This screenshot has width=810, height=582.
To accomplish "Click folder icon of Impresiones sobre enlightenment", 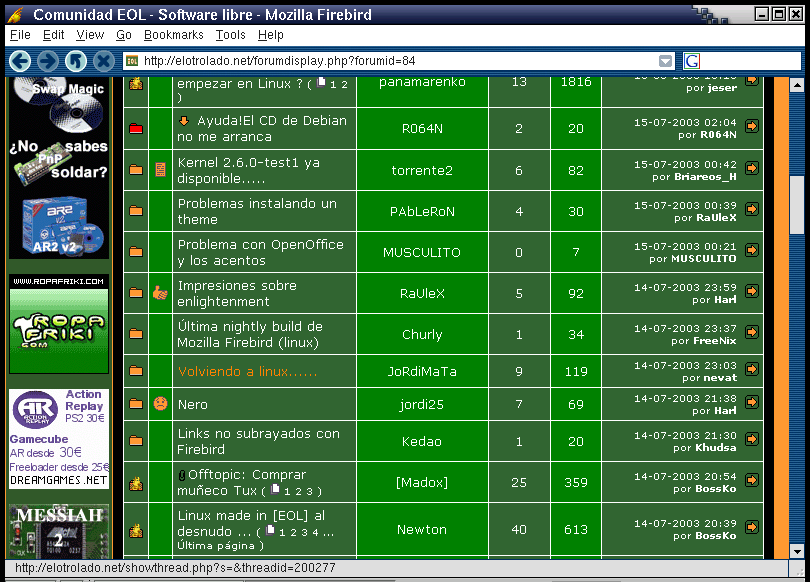I will pyautogui.click(x=136, y=293).
